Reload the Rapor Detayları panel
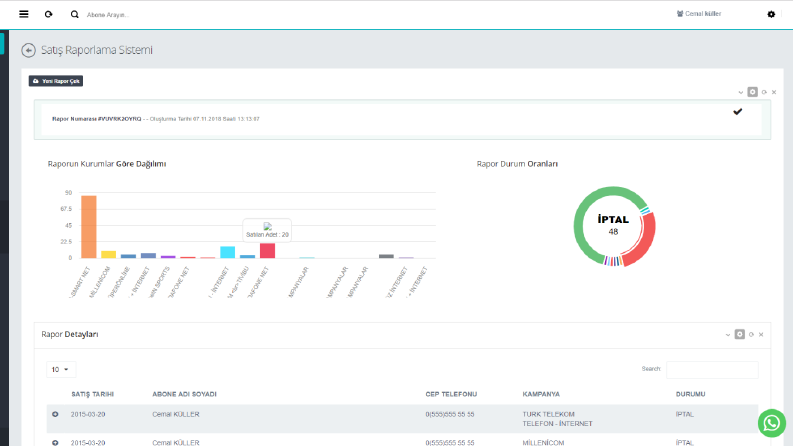793x446 pixels. (x=751, y=334)
